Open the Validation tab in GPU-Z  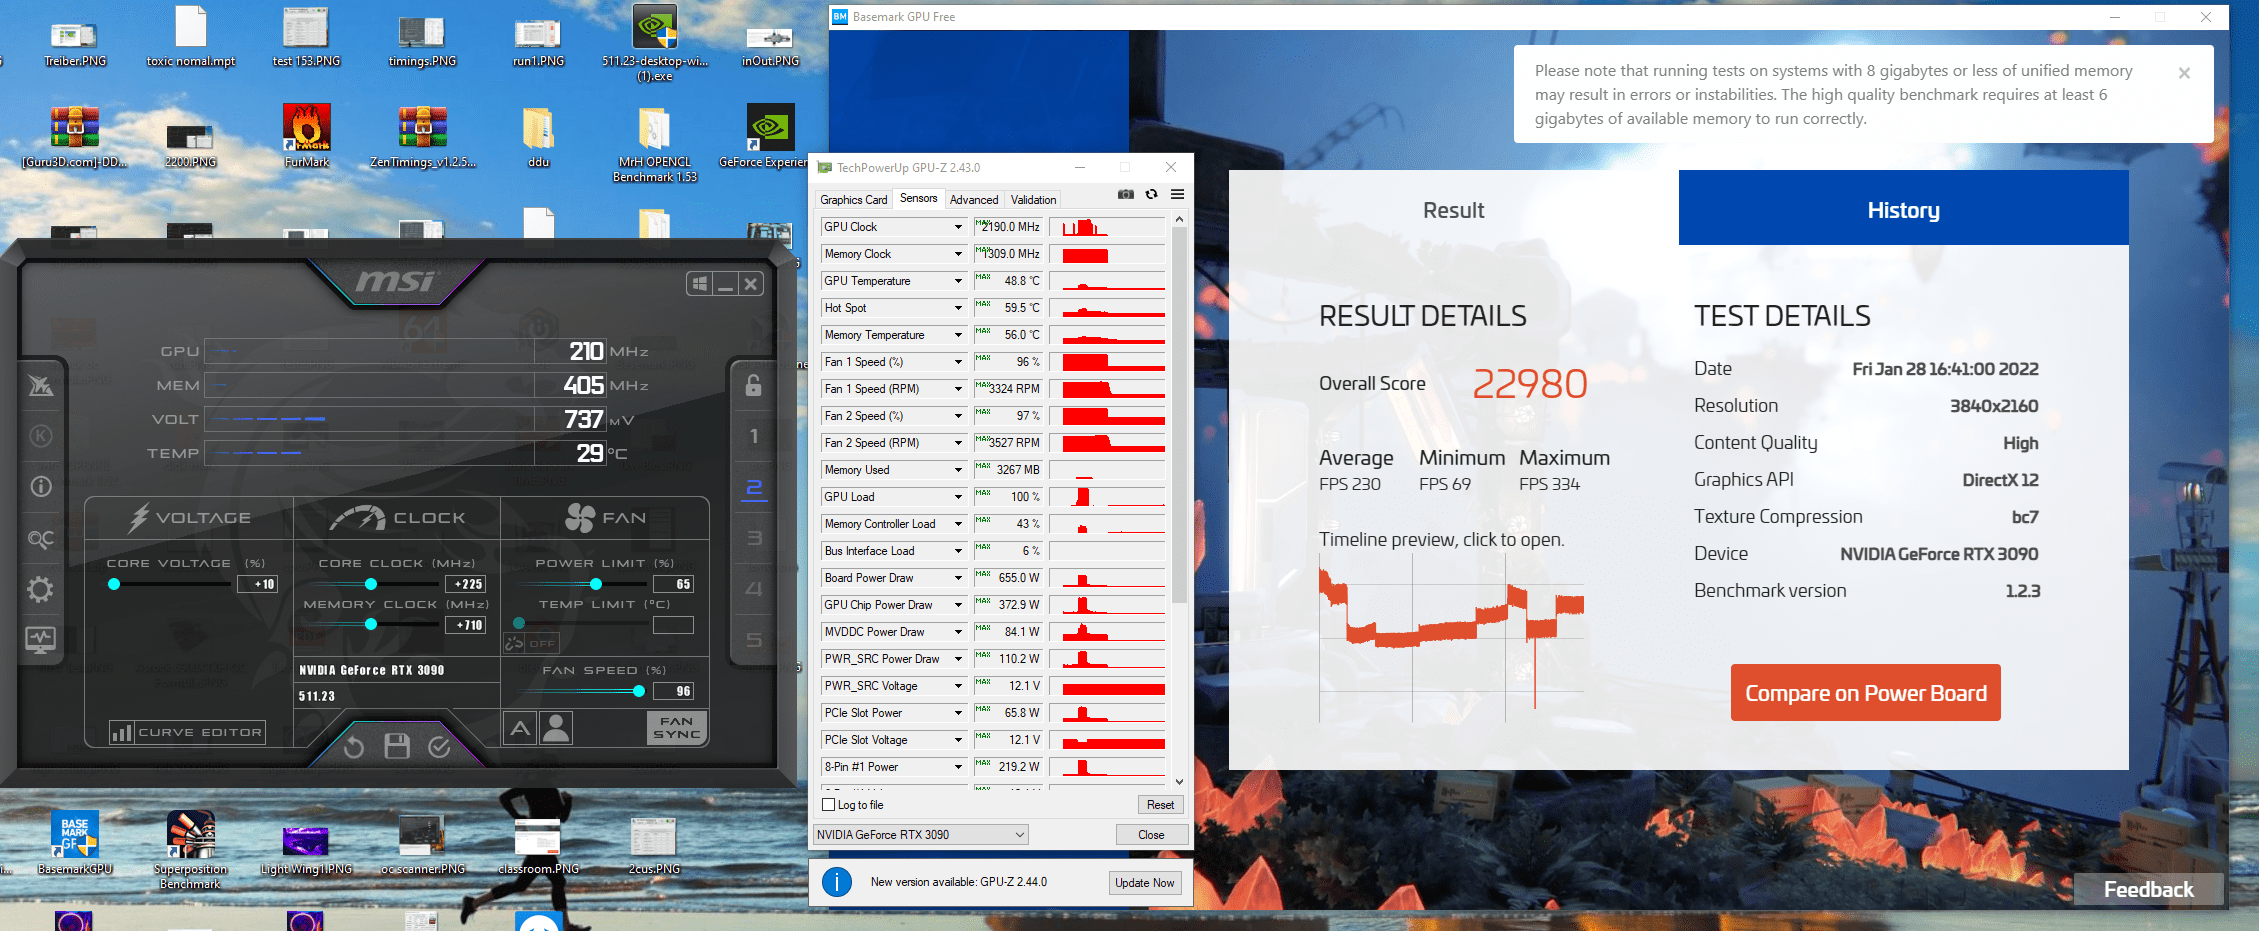[x=1033, y=200]
